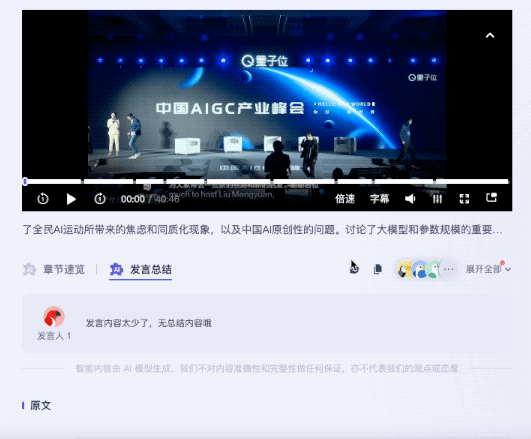
Task: Click the yellow toucan speaker avatar
Action: coord(404,270)
